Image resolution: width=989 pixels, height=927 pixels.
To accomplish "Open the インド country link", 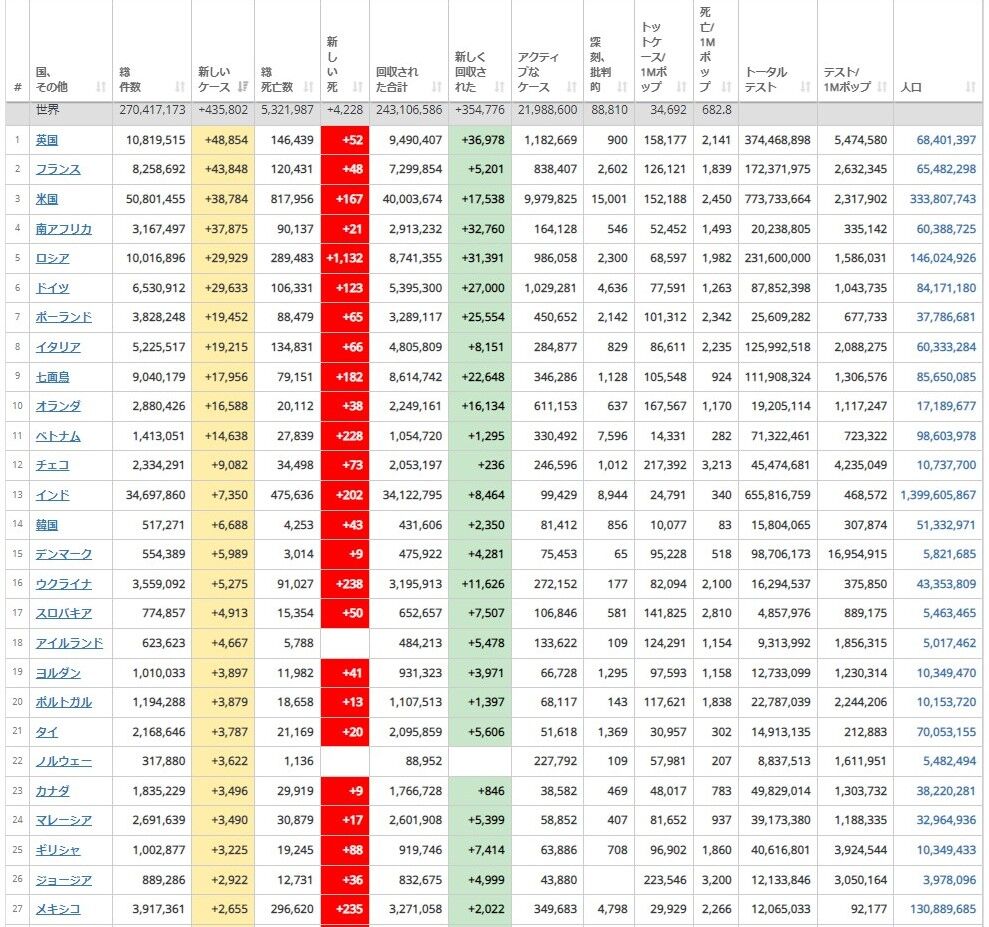I will pos(52,495).
